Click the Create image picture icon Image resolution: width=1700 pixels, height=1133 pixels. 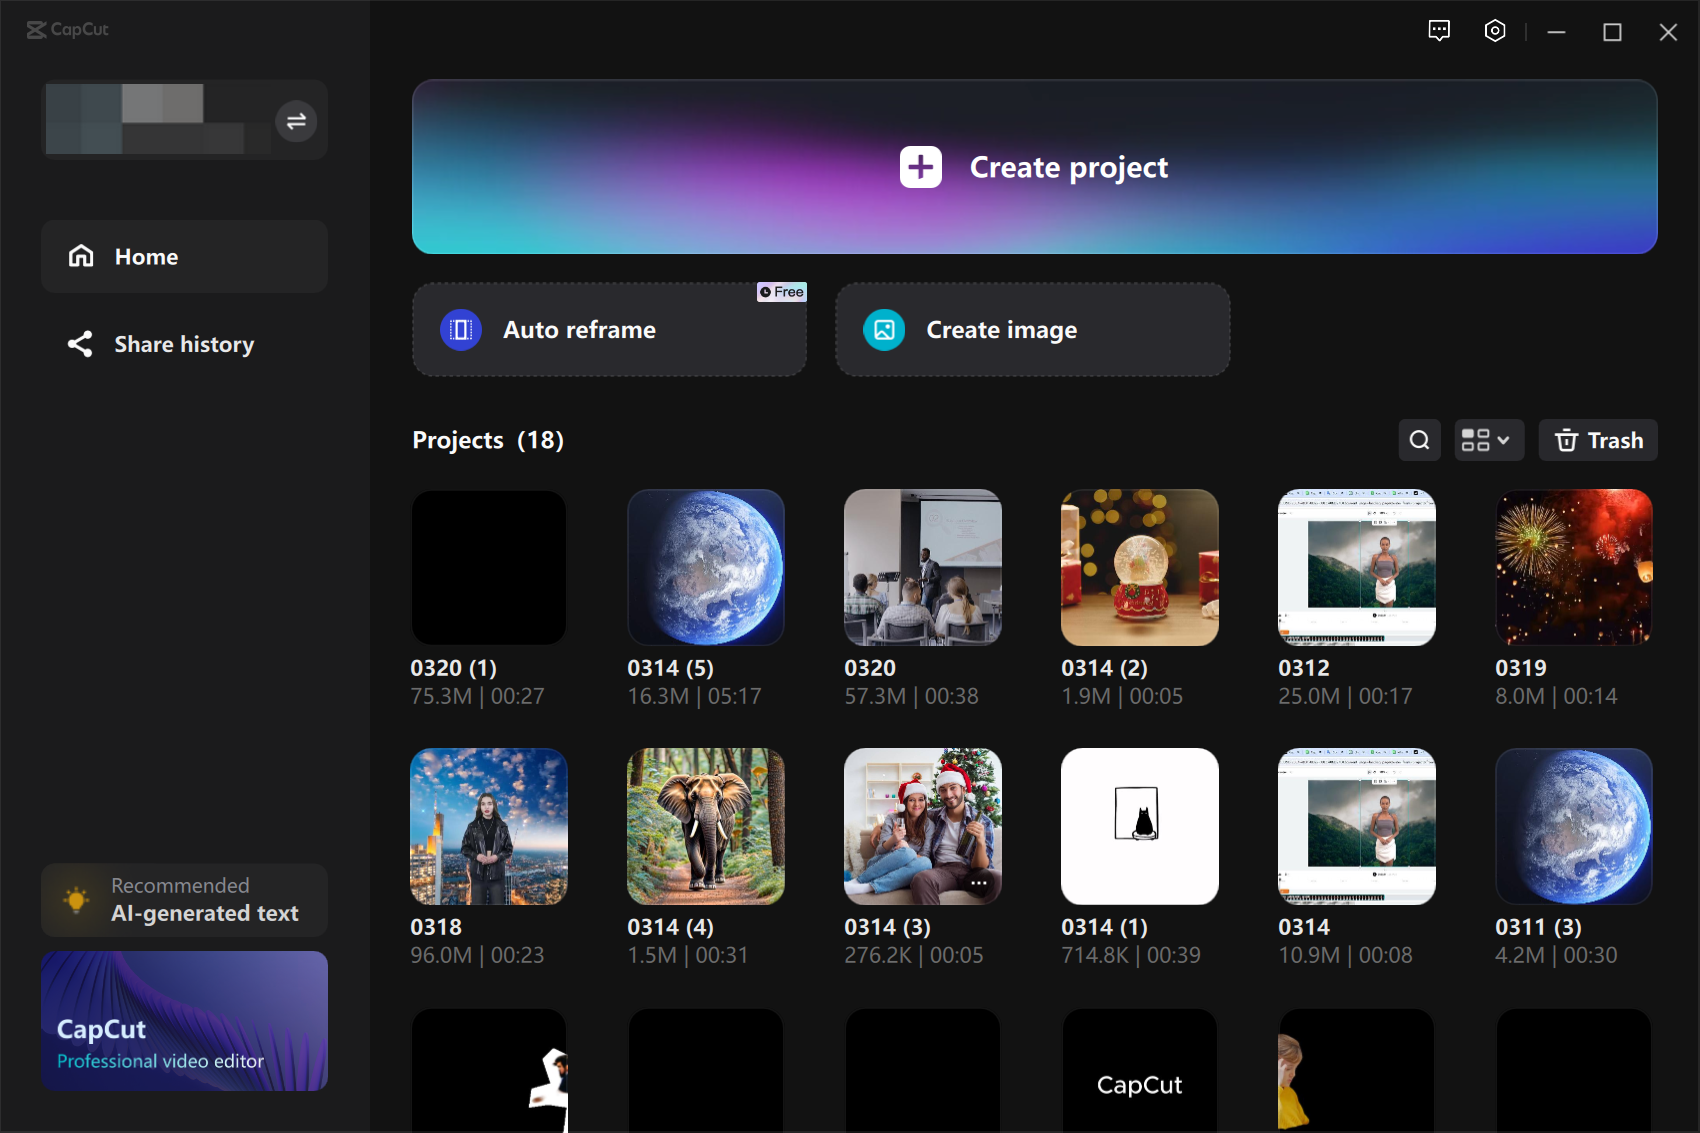(x=882, y=329)
